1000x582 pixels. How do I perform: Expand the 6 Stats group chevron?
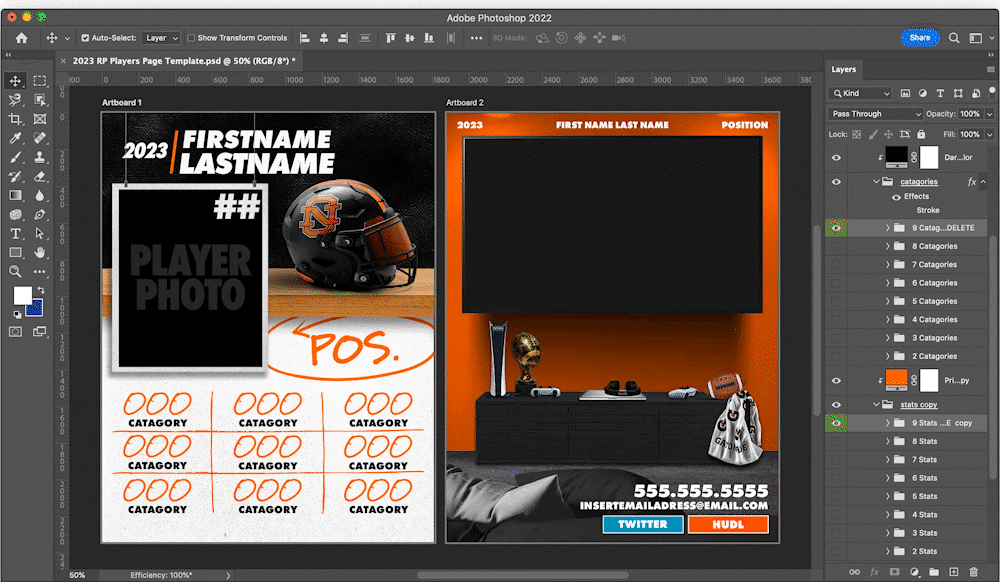[887, 477]
